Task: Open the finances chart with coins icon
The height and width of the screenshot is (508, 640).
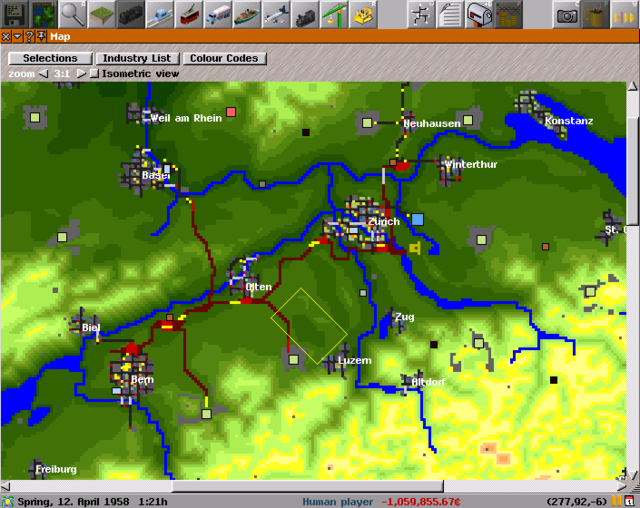Action: [508, 14]
